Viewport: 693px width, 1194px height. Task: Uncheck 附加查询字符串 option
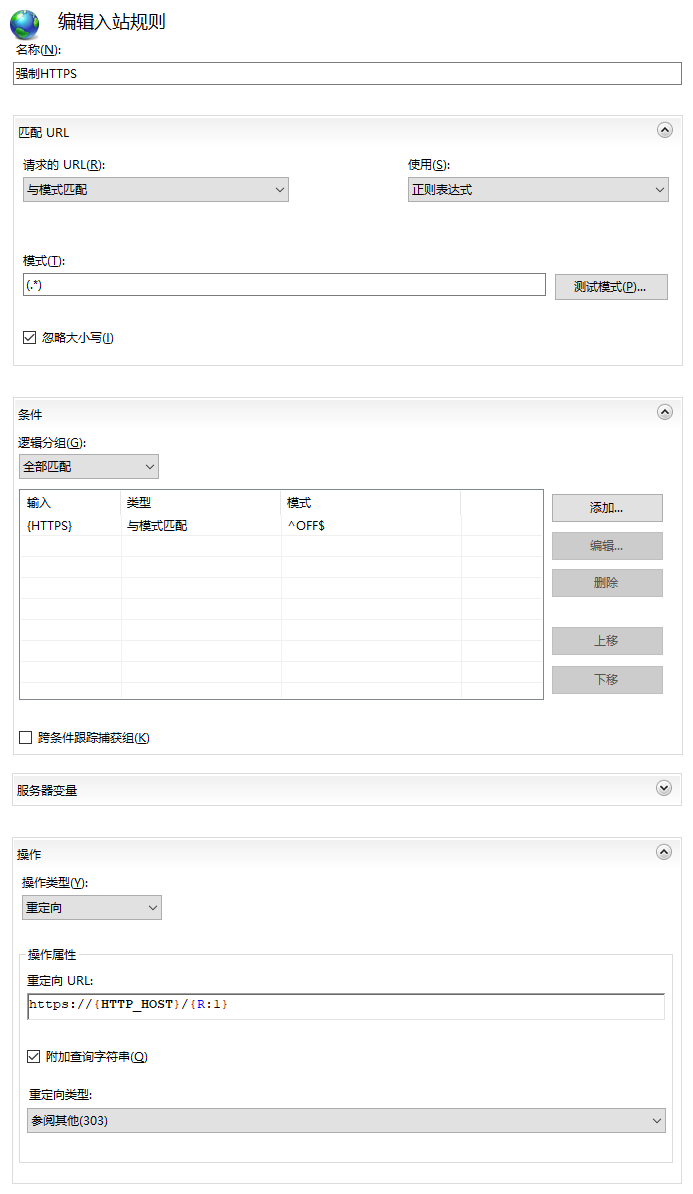pyautogui.click(x=34, y=1056)
